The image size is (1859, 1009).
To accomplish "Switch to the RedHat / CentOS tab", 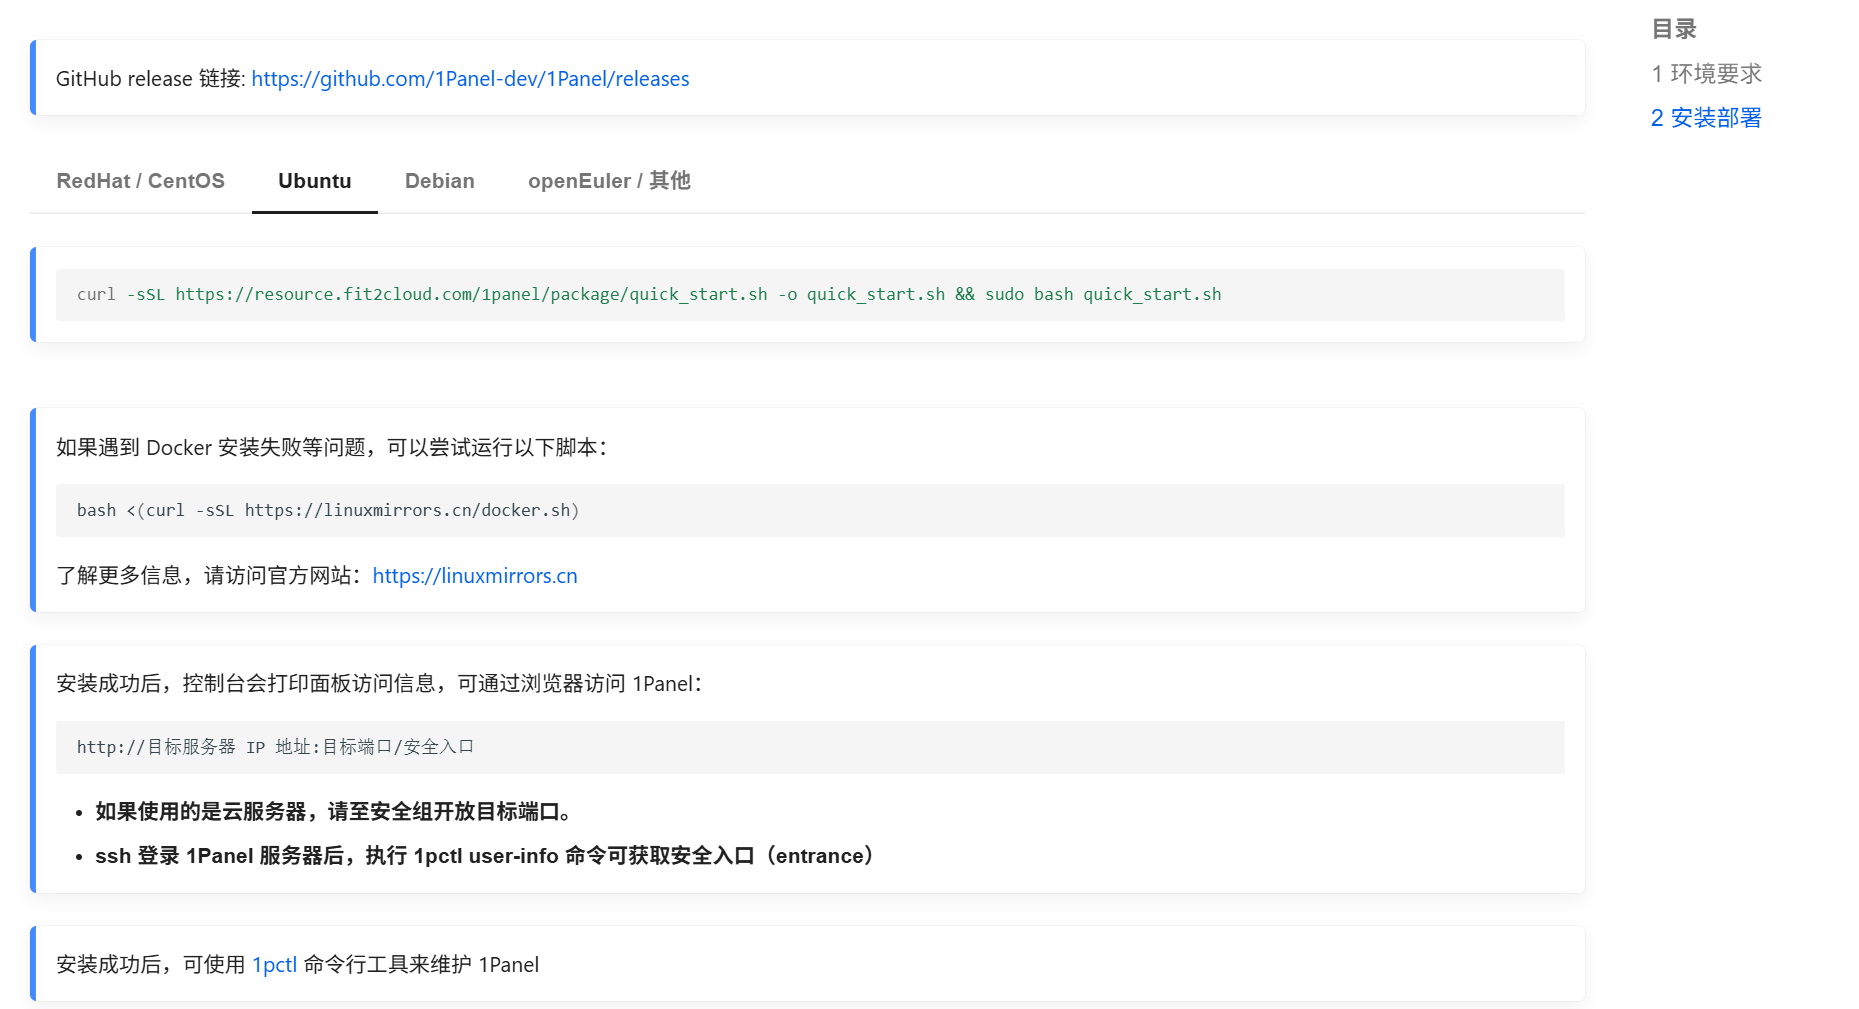I will point(140,181).
